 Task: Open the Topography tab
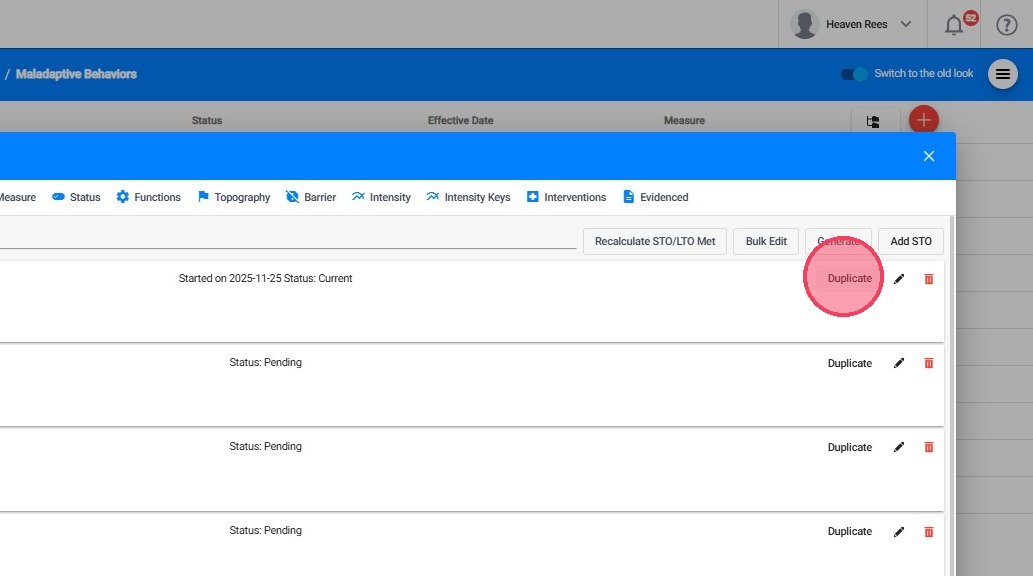[234, 197]
